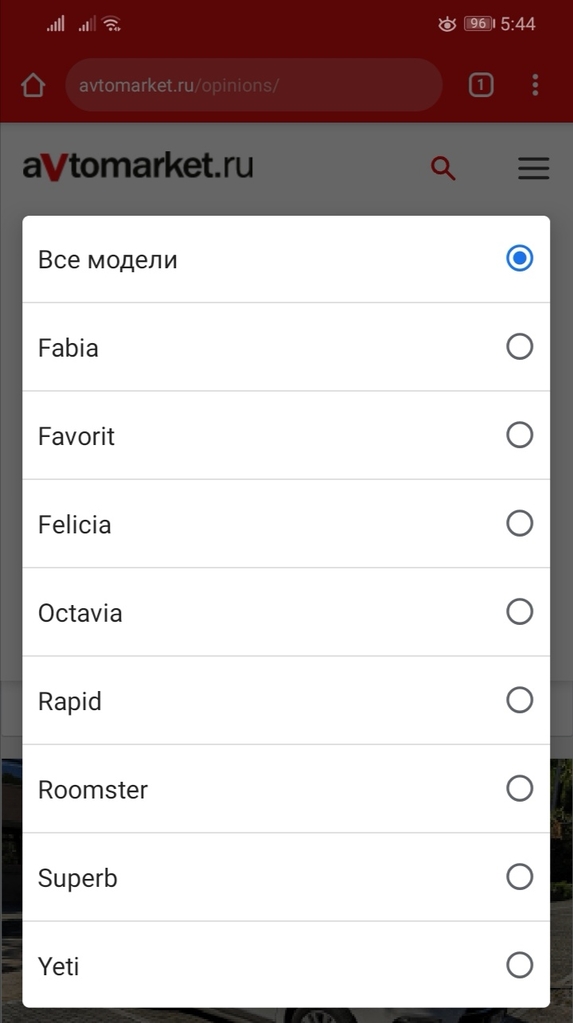Tap the battery indicator showing 96
Image resolution: width=573 pixels, height=1023 pixels.
point(479,24)
